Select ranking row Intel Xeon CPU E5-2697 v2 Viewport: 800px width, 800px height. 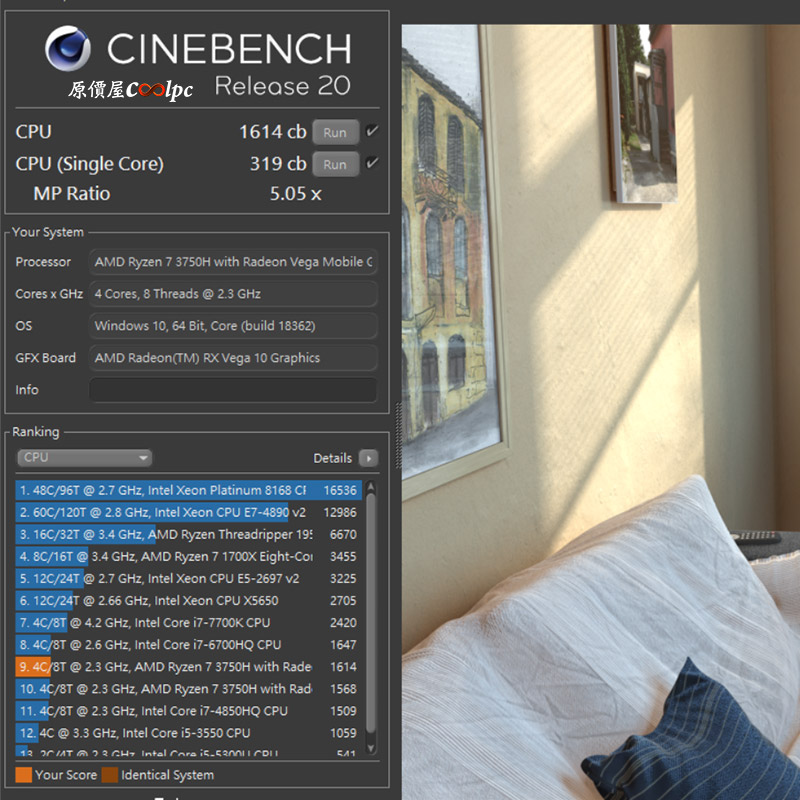188,579
